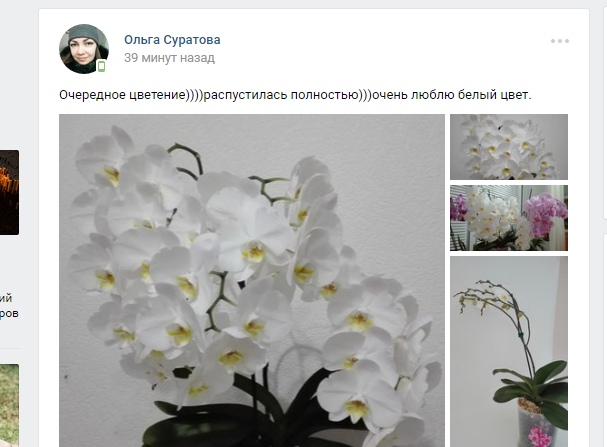Click the sidebar text ending in "ий"
The height and width of the screenshot is (447, 607).
coord(6,298)
